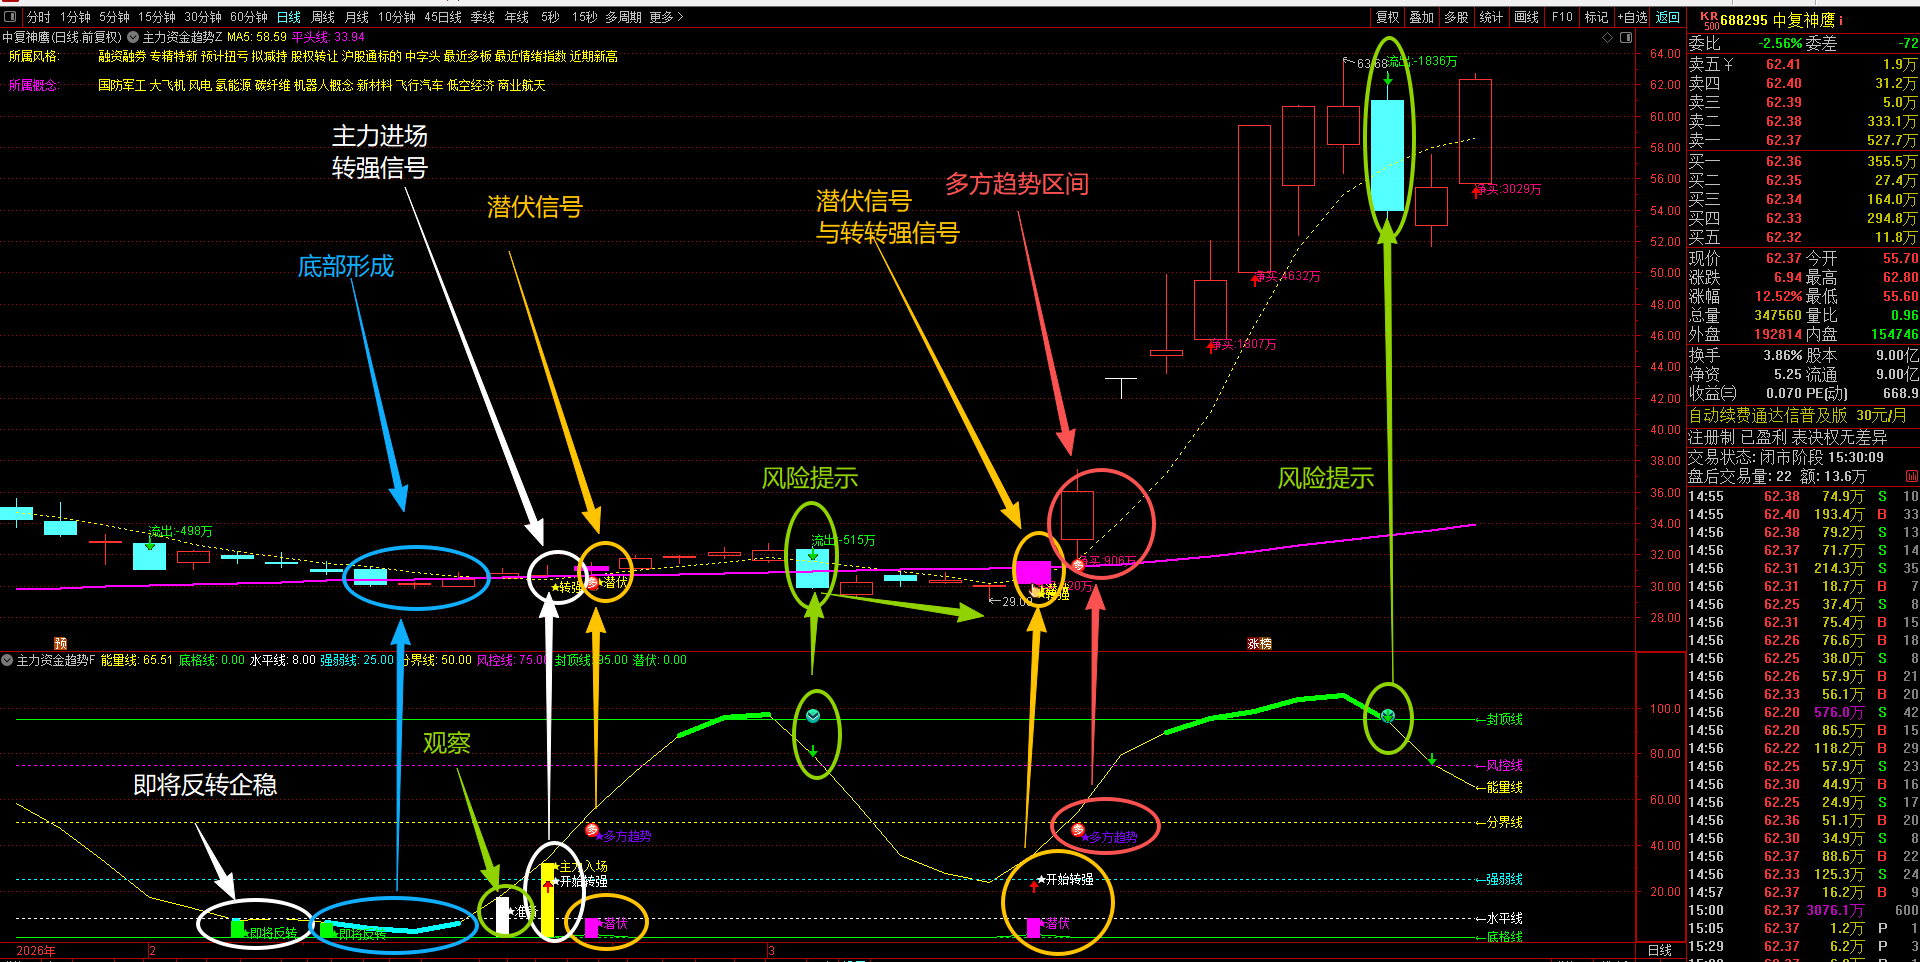Click the 大飞机 concept tag
This screenshot has height=962, width=1920.
coord(167,86)
